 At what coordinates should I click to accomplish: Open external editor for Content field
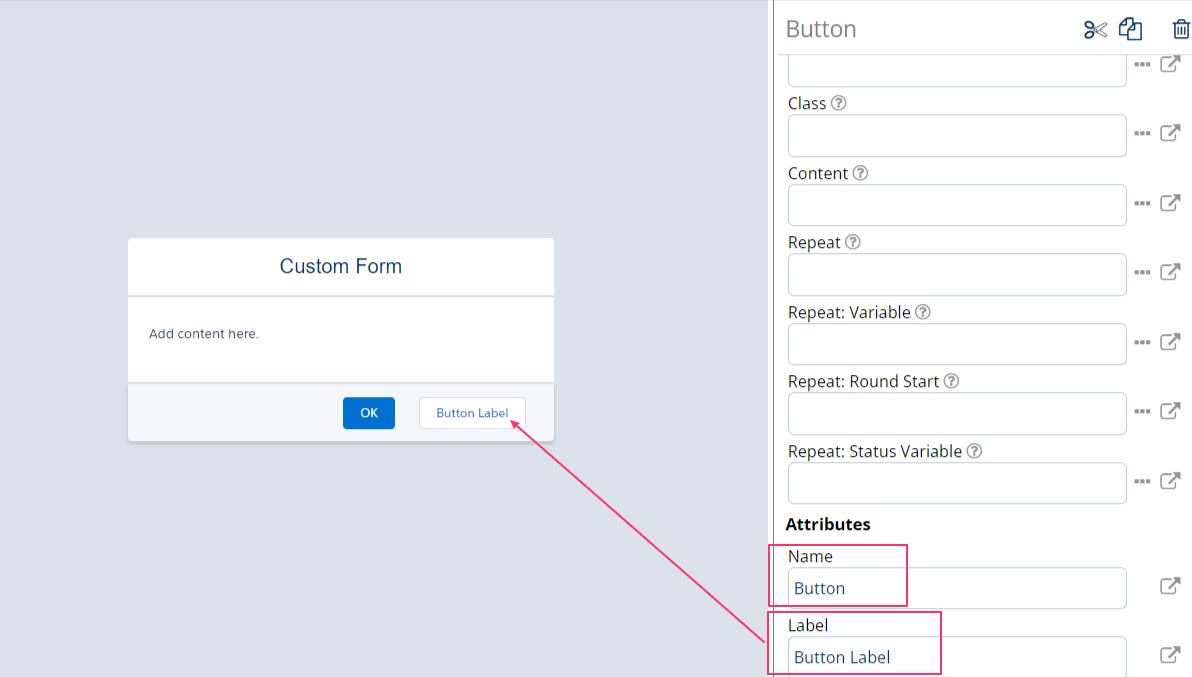click(x=1169, y=203)
